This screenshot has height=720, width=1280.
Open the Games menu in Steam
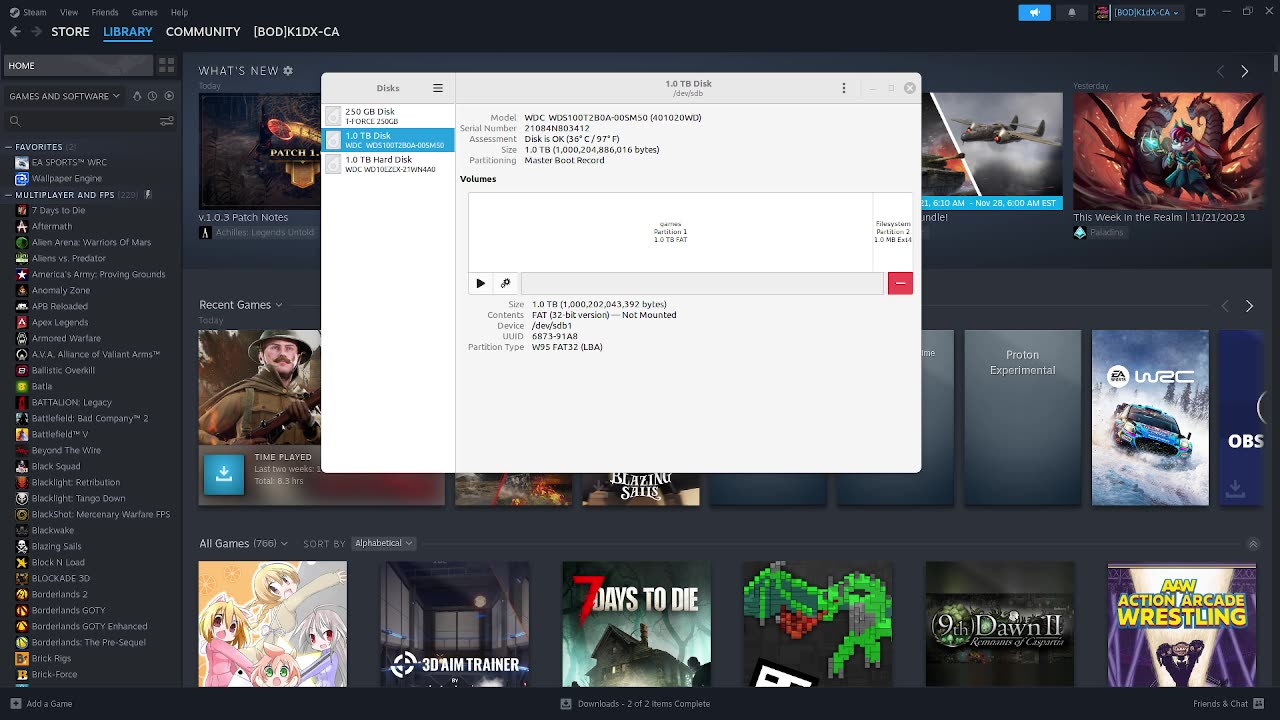click(x=145, y=12)
